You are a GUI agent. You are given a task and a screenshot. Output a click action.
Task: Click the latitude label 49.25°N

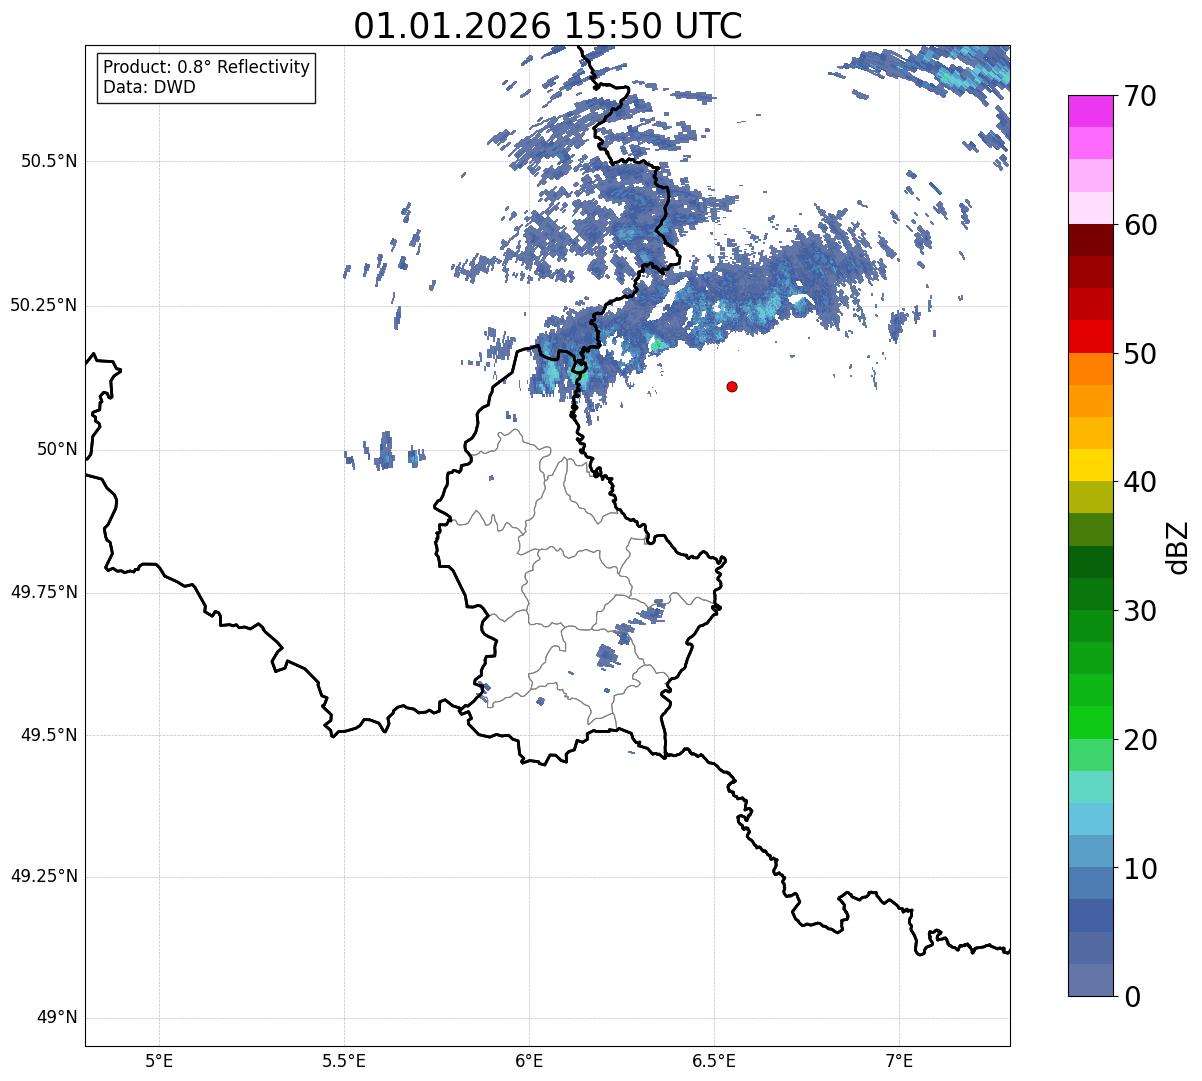pos(43,877)
